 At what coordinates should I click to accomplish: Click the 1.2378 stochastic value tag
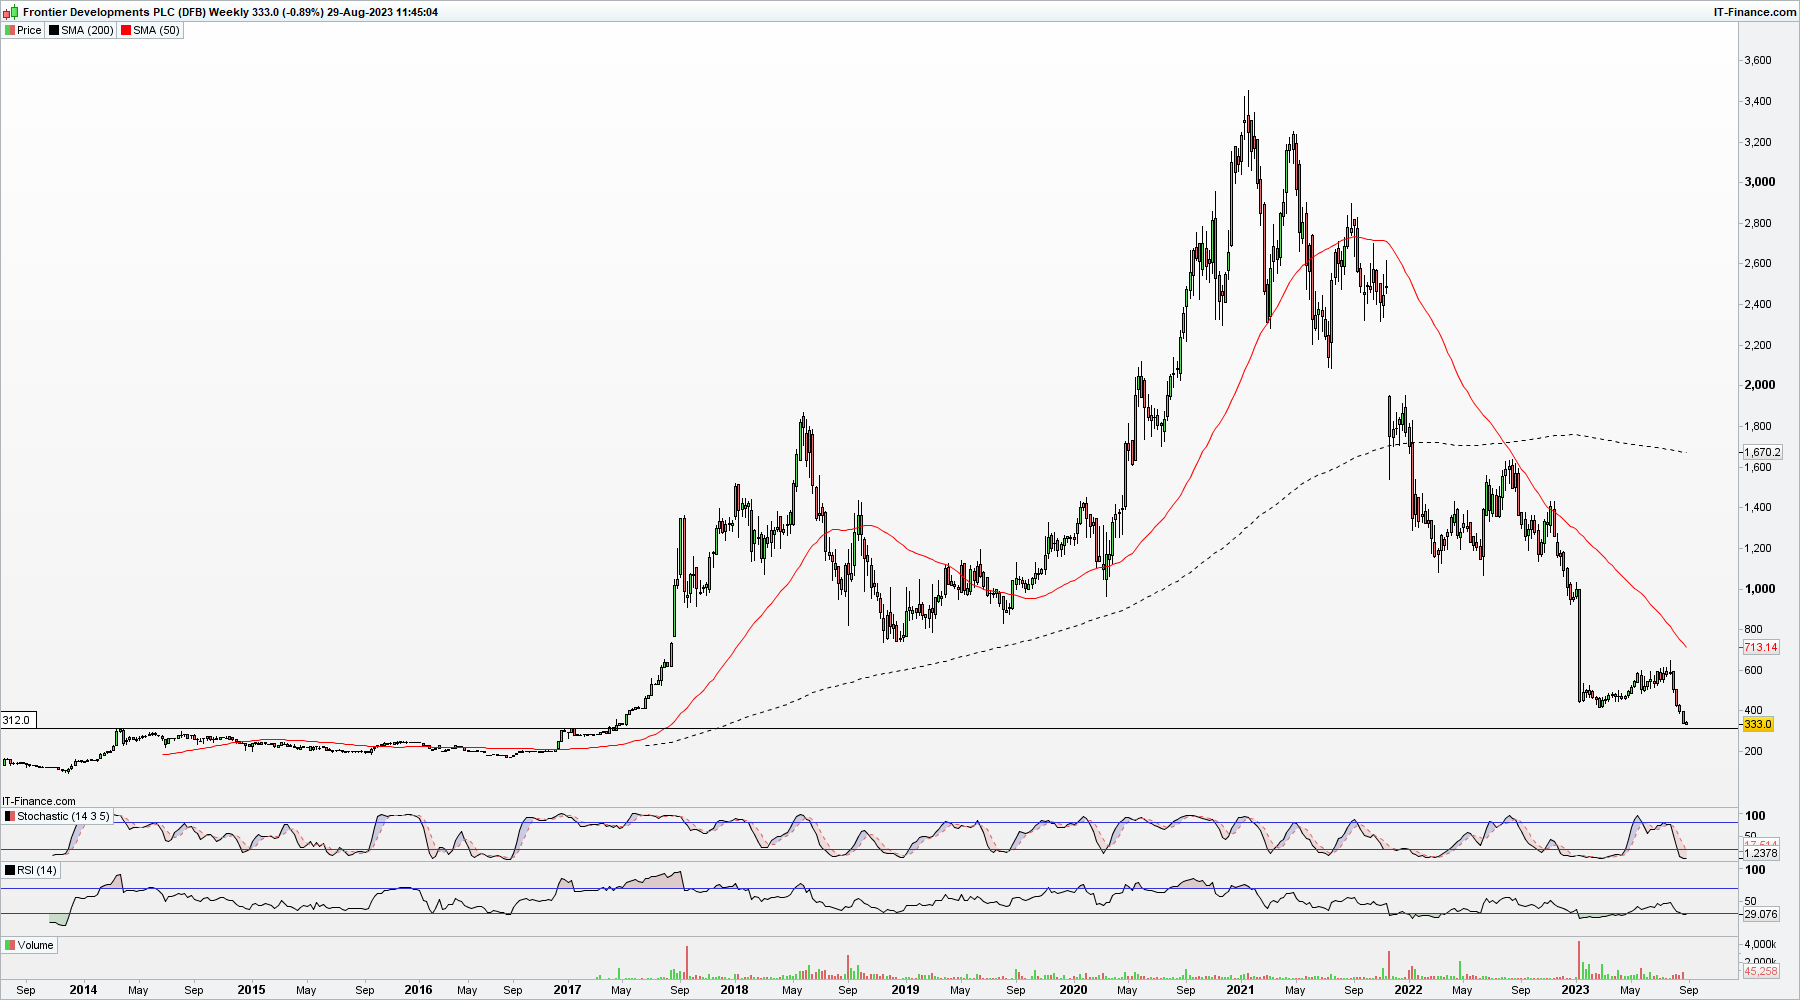pyautogui.click(x=1760, y=853)
